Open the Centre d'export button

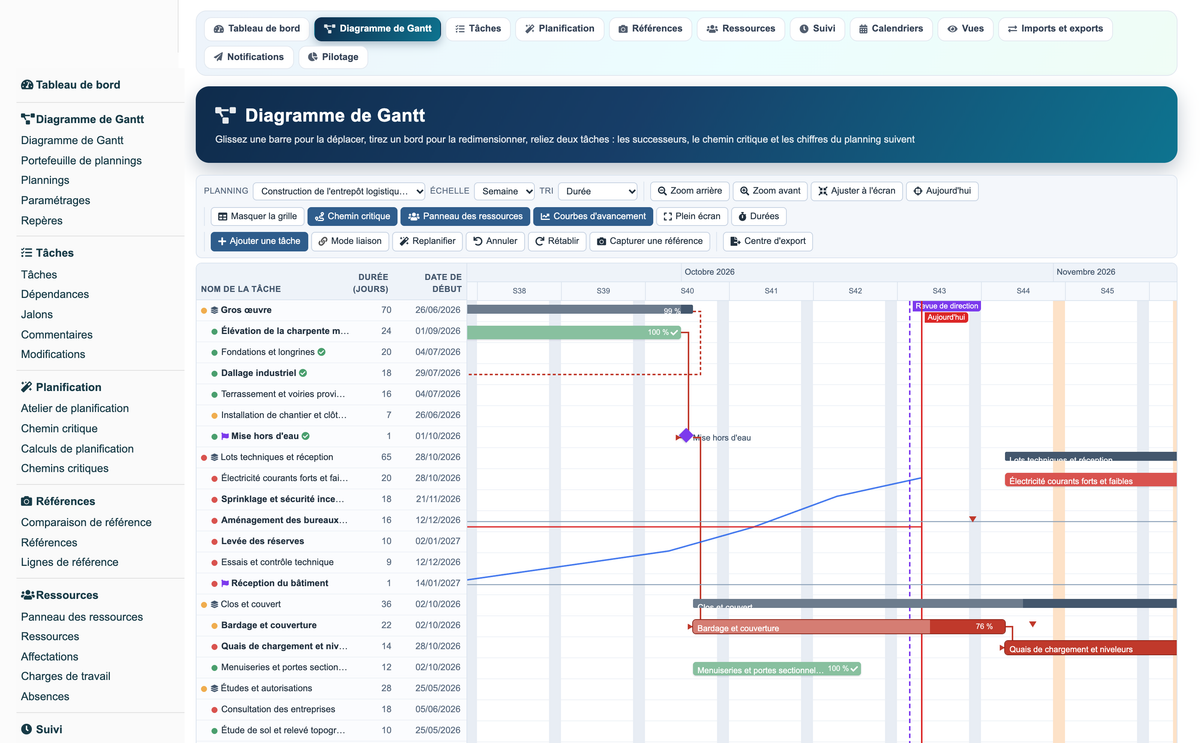768,241
